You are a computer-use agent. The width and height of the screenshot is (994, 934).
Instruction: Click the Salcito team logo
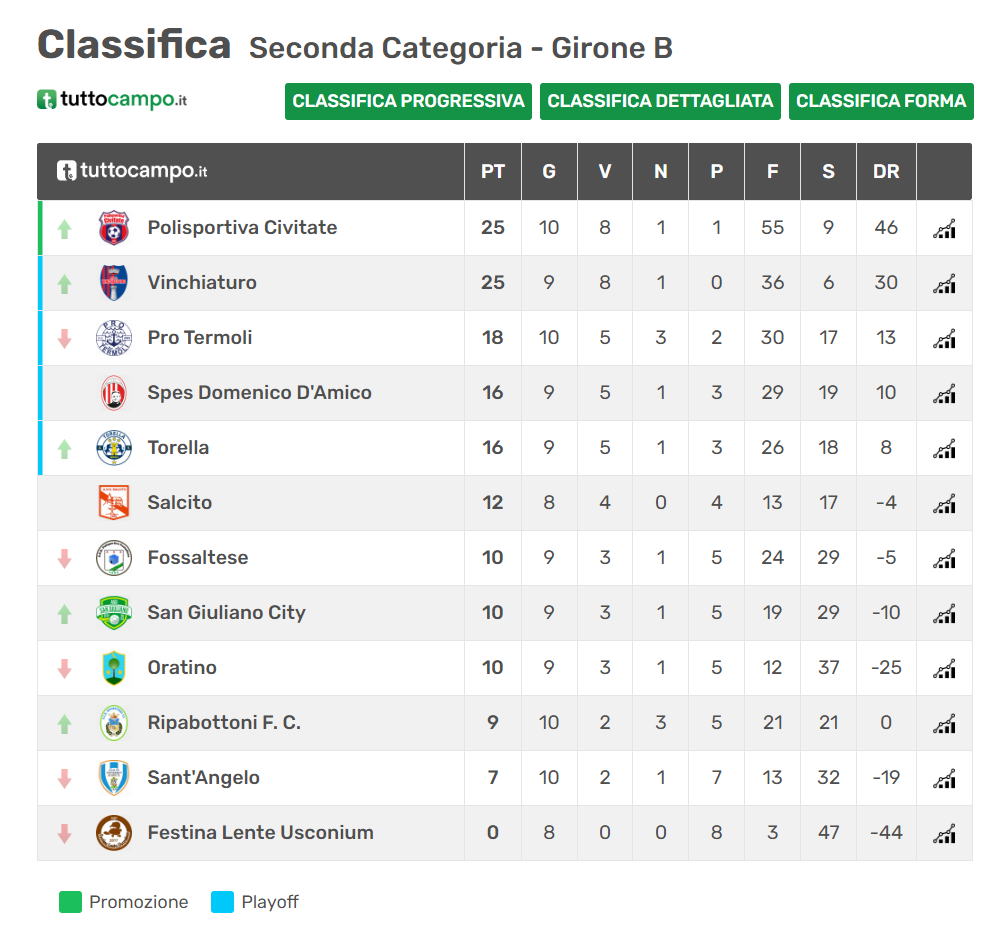(x=114, y=503)
